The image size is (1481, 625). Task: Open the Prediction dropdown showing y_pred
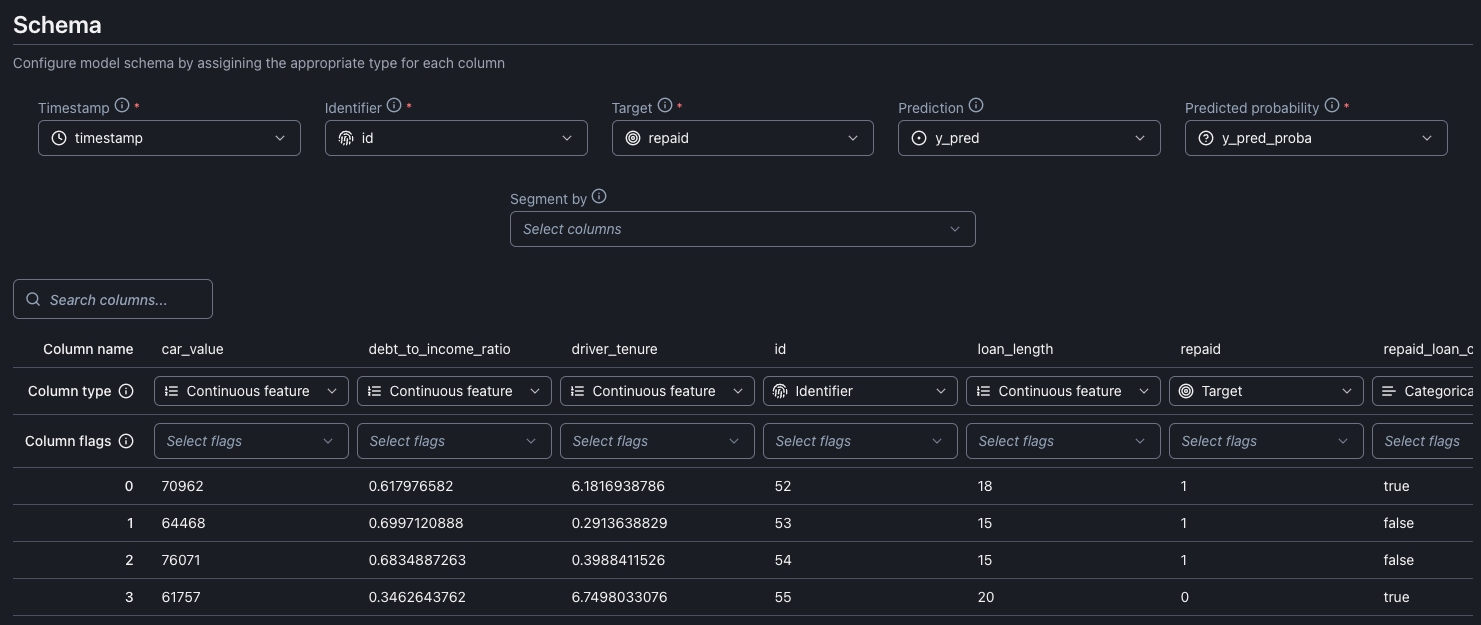pyautogui.click(x=1029, y=138)
